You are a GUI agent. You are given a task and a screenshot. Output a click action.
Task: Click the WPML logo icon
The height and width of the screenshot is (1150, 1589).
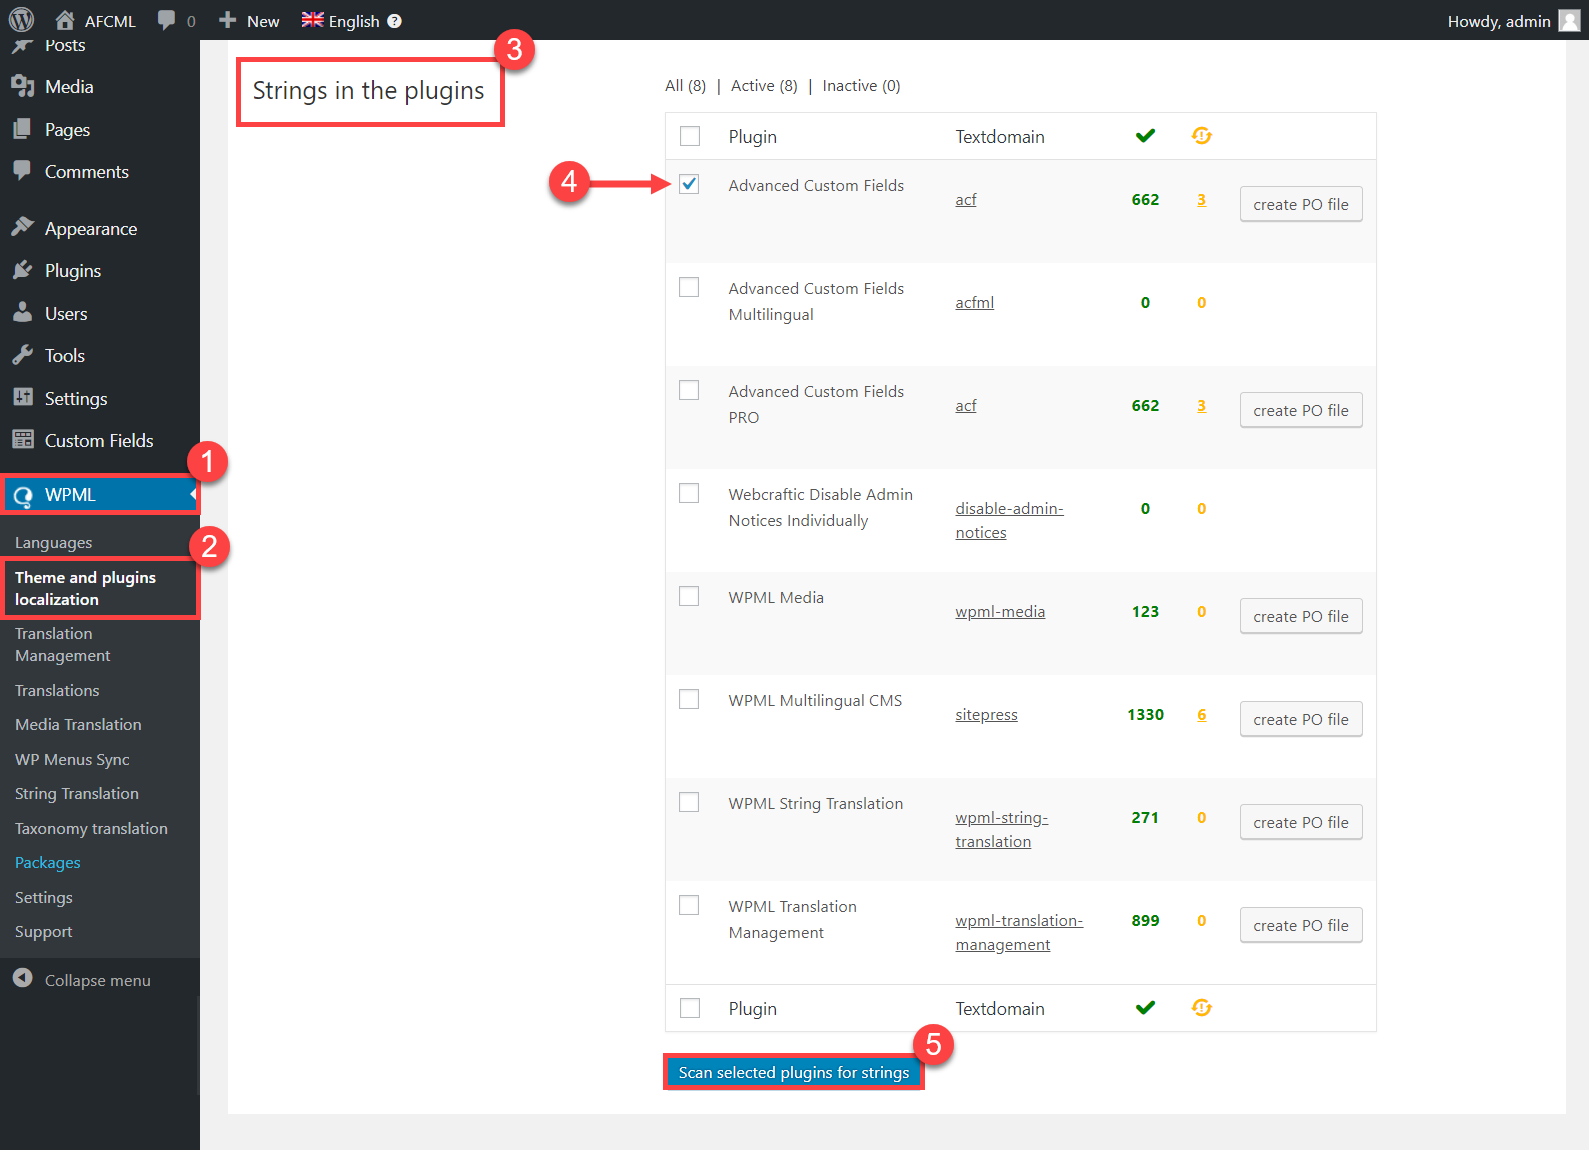click(22, 496)
